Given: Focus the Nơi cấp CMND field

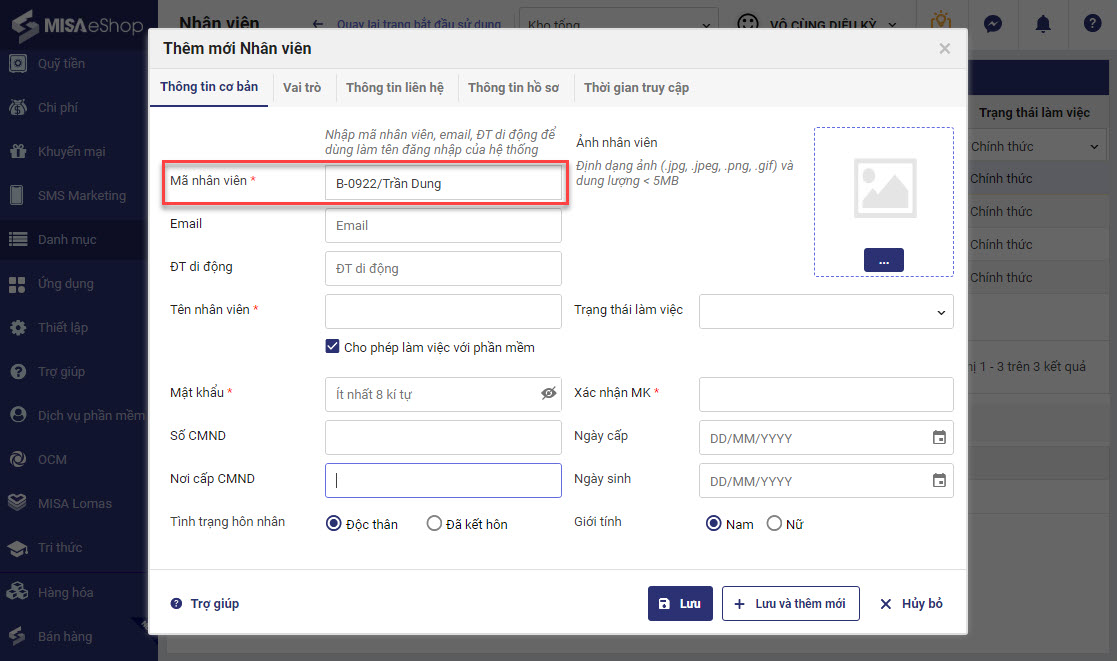Looking at the screenshot, I should coord(443,480).
